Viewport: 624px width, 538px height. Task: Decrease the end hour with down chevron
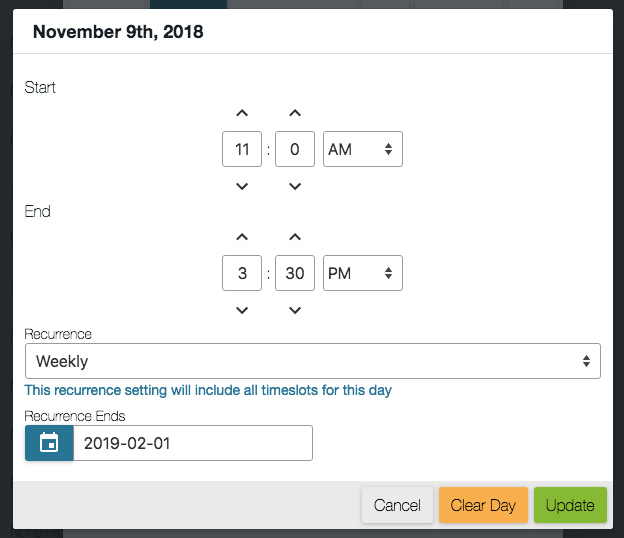[x=241, y=310]
